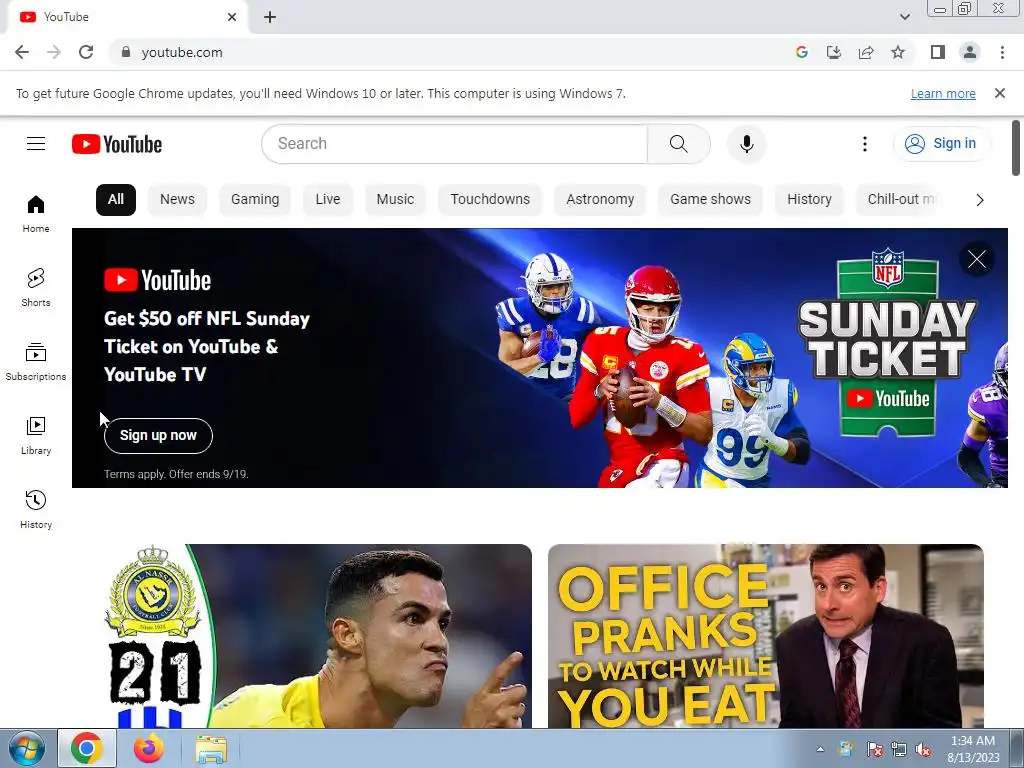Launch Firefox from the taskbar
This screenshot has width=1024, height=768.
coord(148,748)
